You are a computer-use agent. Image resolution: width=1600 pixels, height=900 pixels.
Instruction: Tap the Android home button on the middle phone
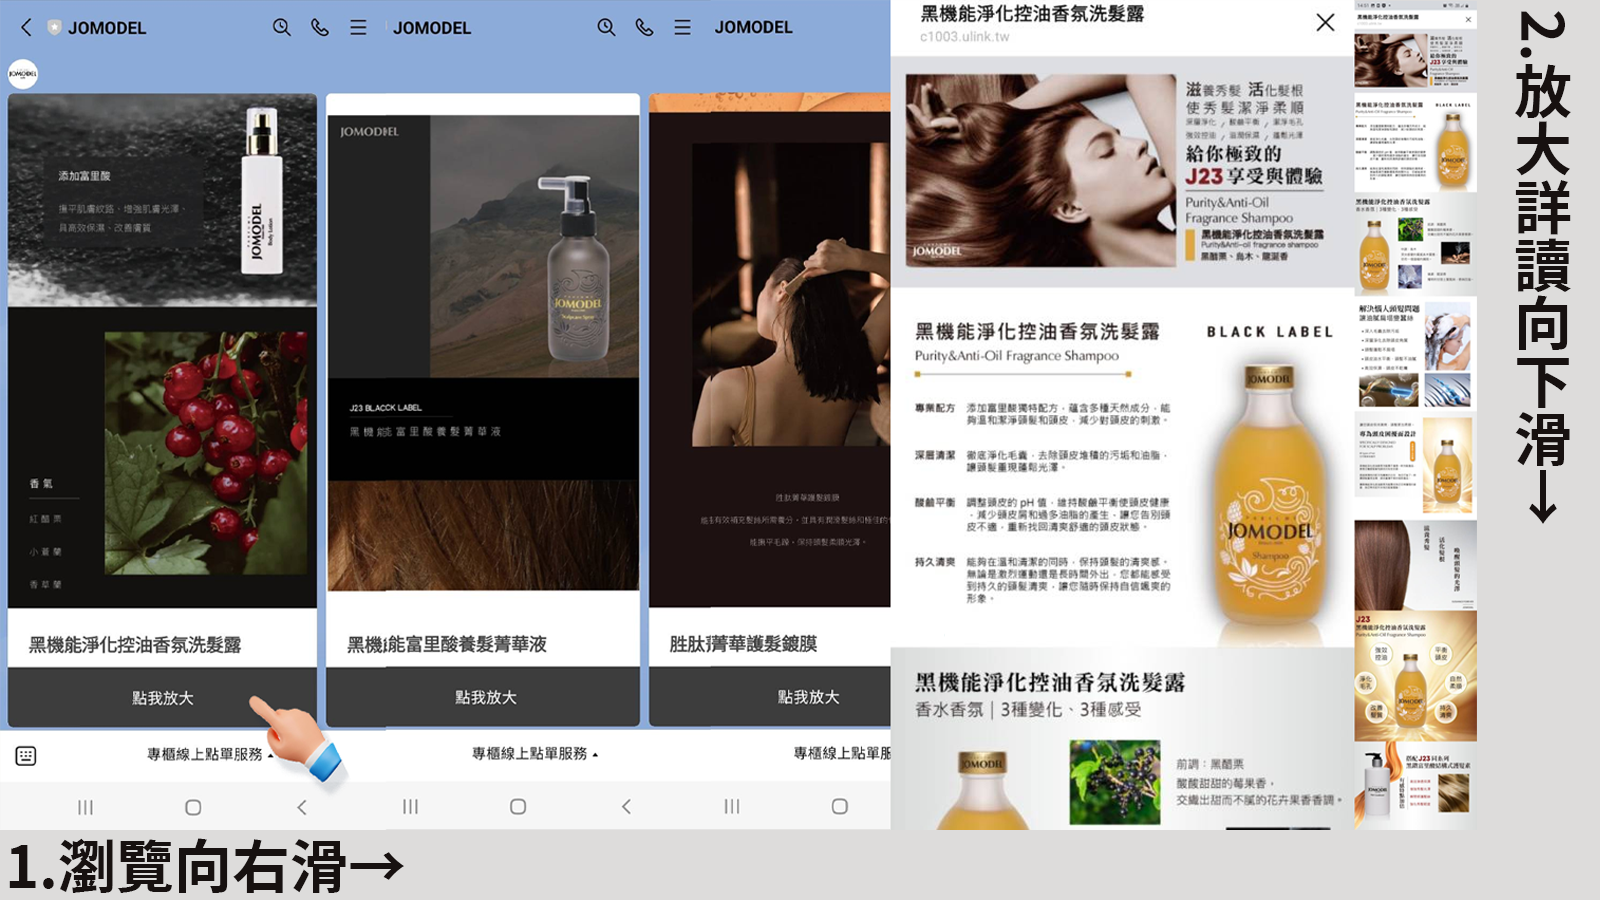pos(518,807)
